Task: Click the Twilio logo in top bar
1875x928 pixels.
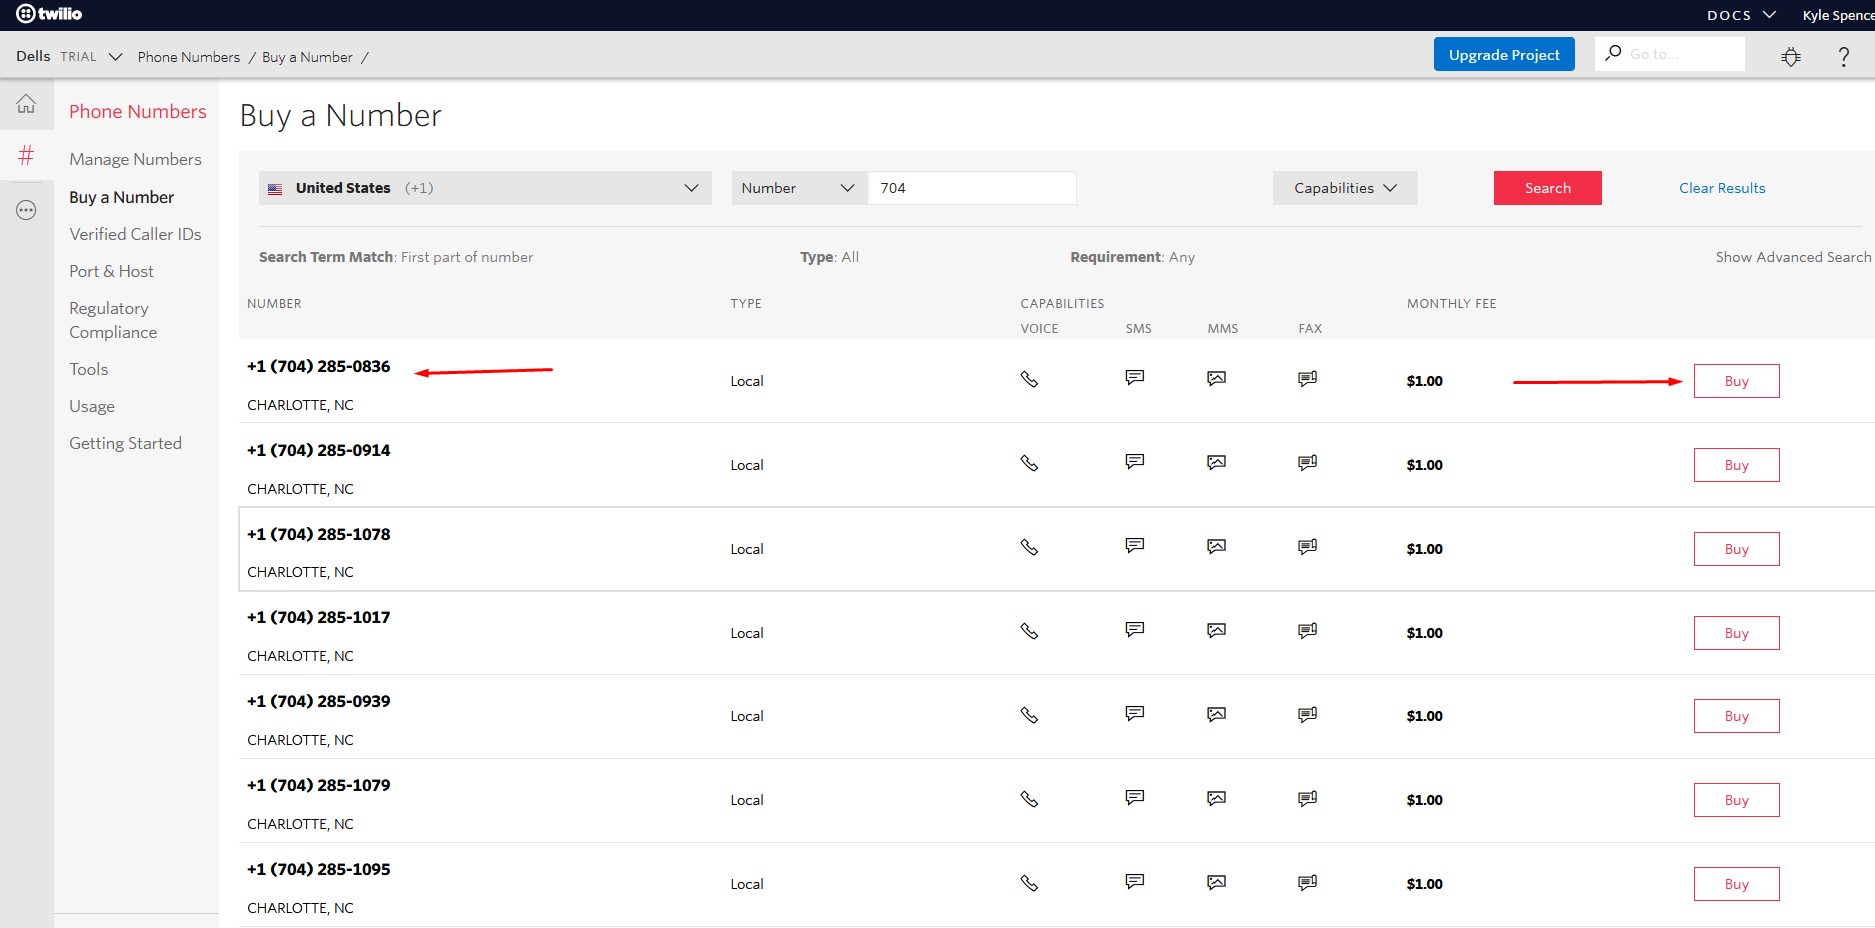Action: pyautogui.click(x=49, y=14)
